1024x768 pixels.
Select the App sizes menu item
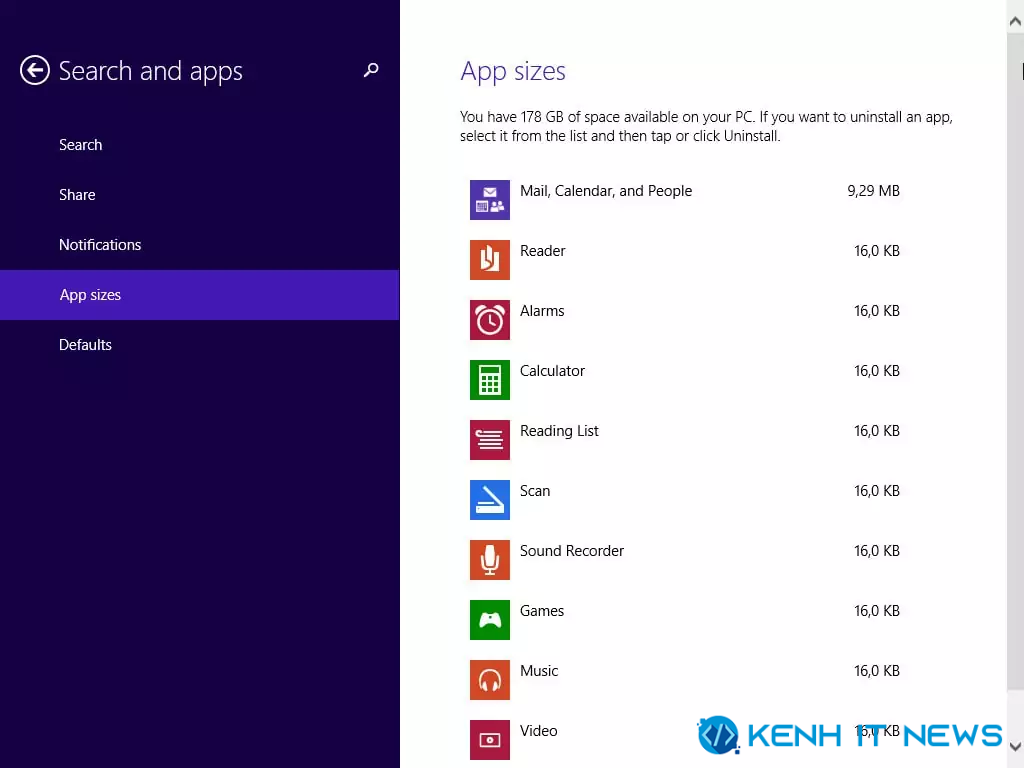(x=200, y=295)
